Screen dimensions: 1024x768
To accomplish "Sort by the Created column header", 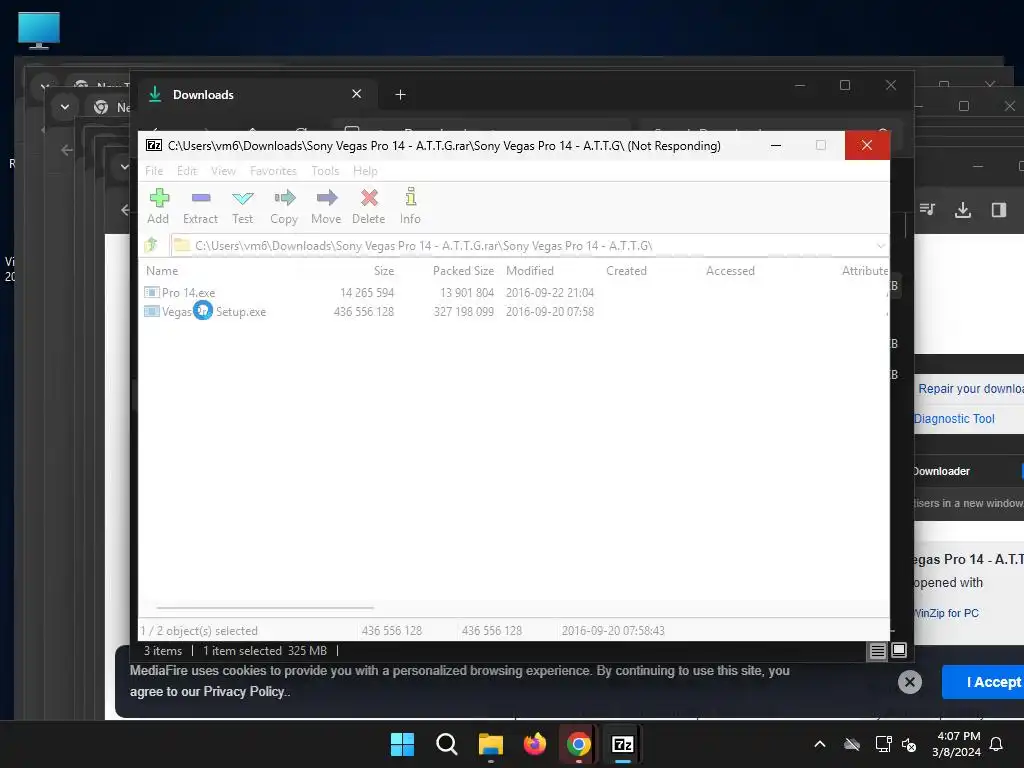I will (626, 270).
